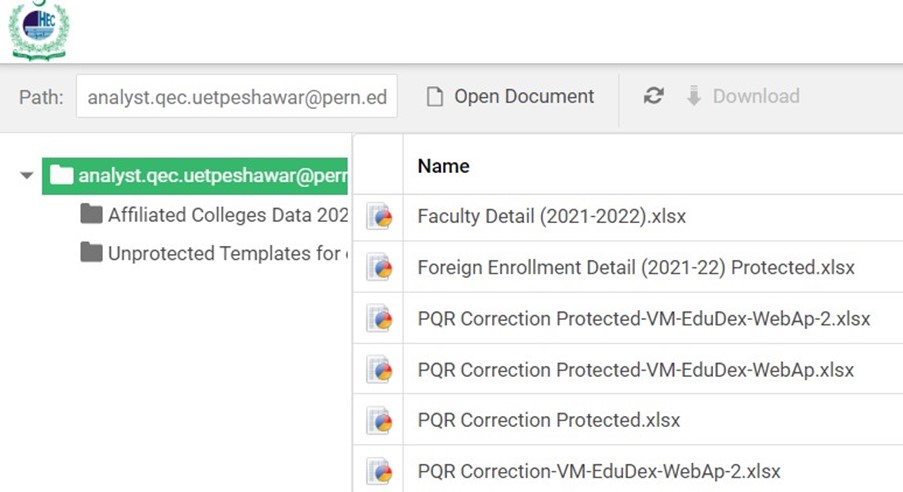Click the Download arrow icon
Image resolution: width=903 pixels, height=492 pixels.
coord(693,96)
